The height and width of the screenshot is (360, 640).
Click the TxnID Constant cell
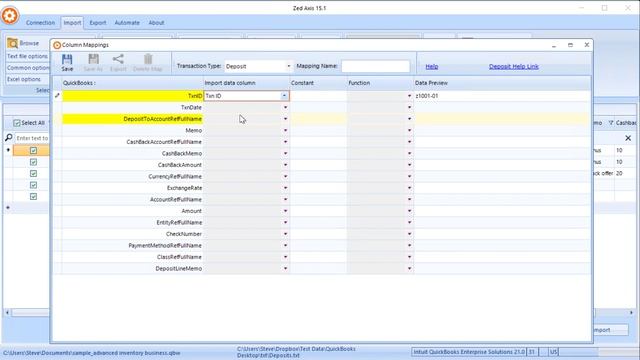coord(318,96)
